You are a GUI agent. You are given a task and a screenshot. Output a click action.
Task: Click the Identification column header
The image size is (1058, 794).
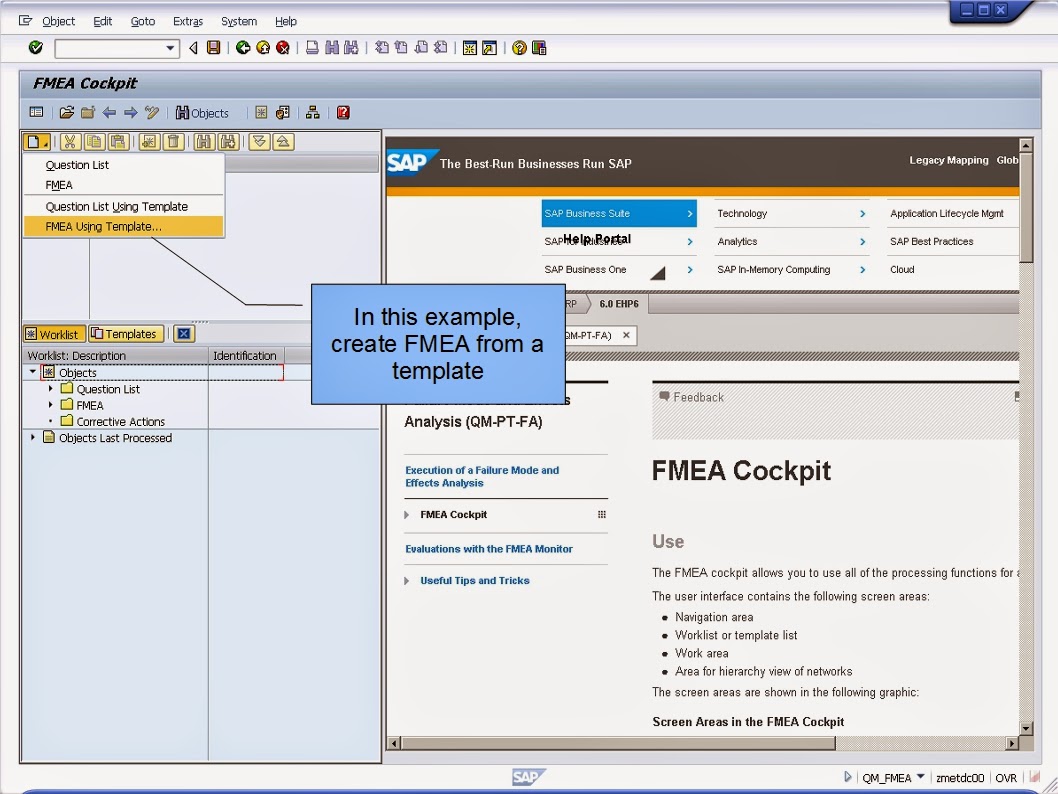[x=246, y=356]
